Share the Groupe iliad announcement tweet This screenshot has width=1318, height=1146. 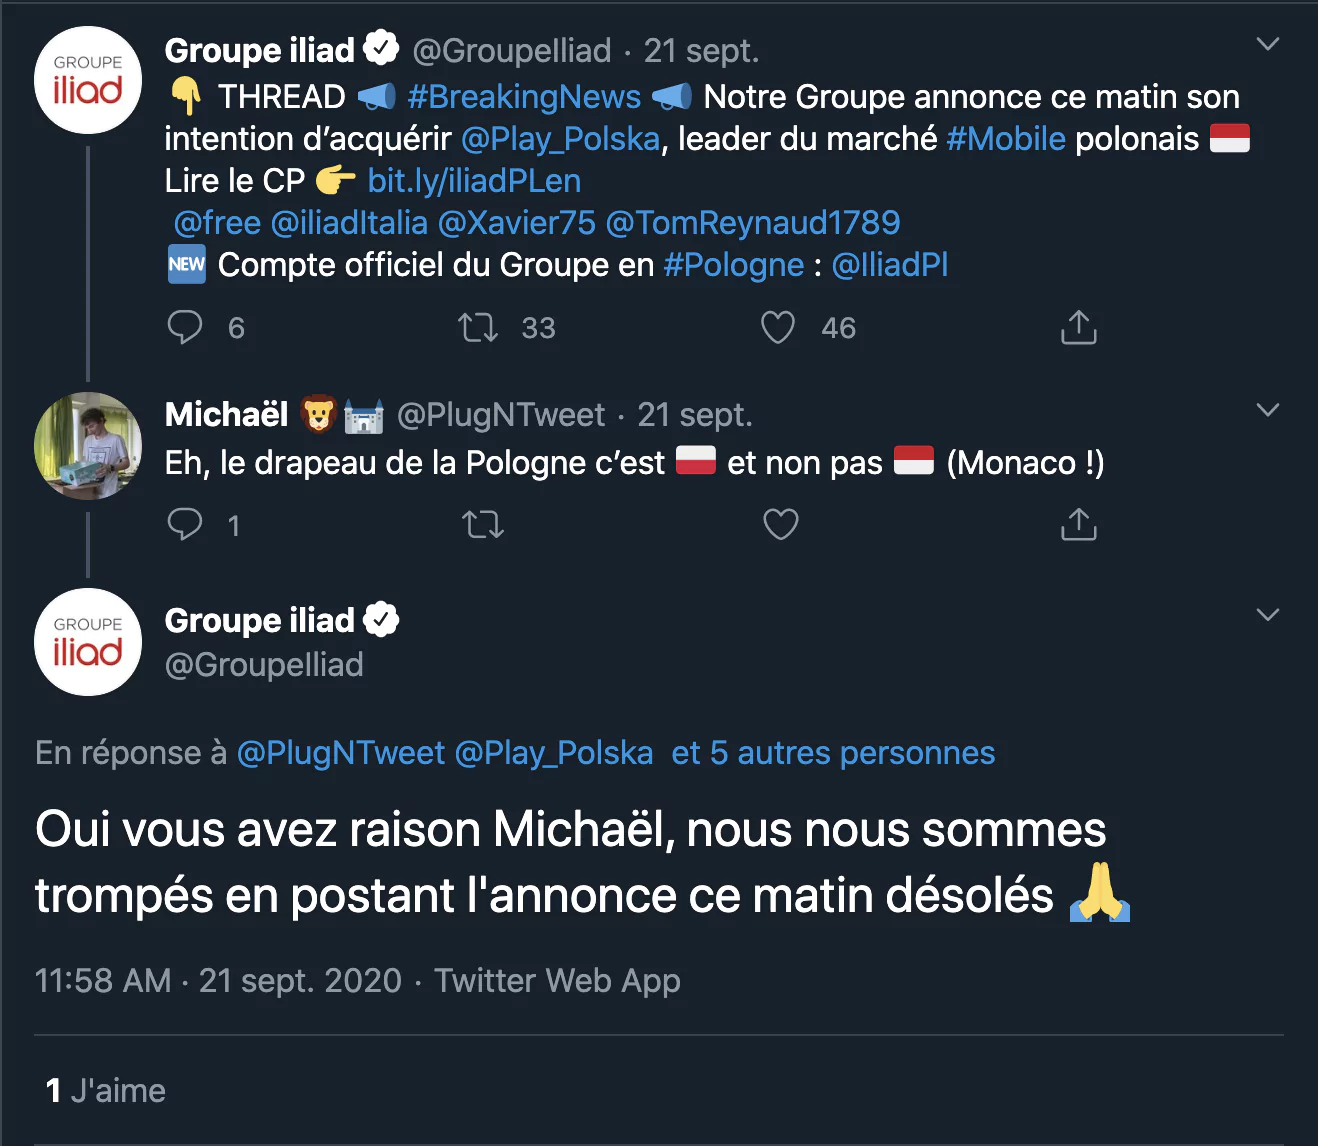[1078, 327]
